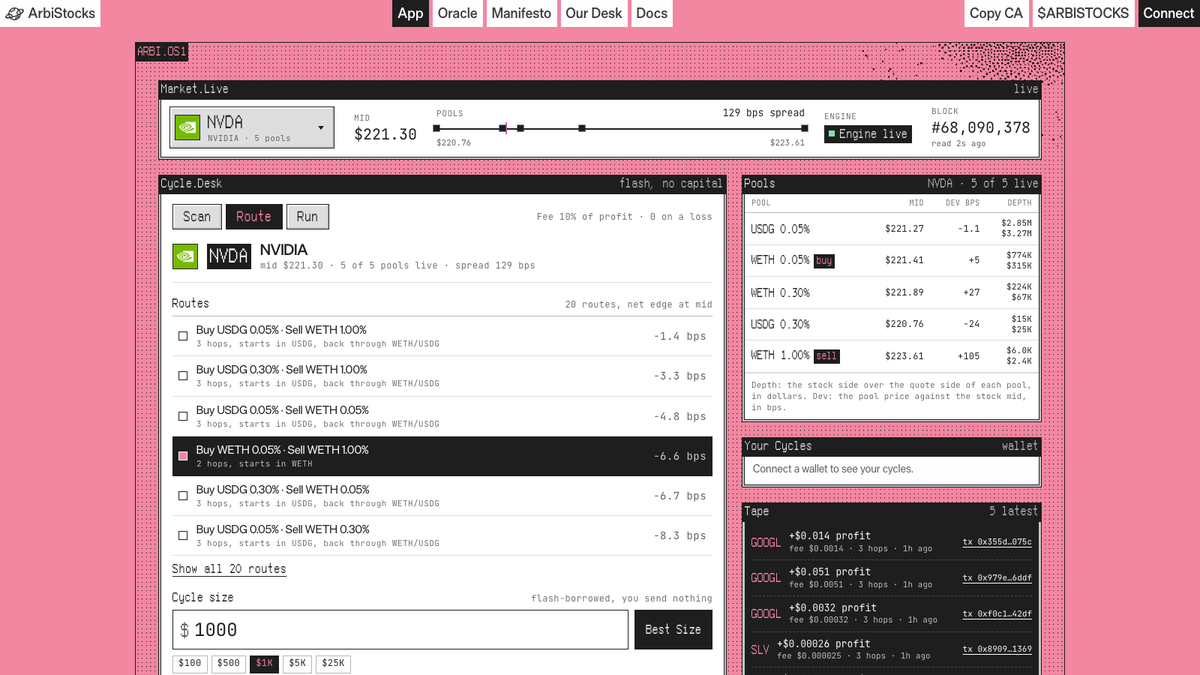Click the NVIDIA logo in ticker selector
Viewport: 1200px width, 675px height.
pos(186,128)
